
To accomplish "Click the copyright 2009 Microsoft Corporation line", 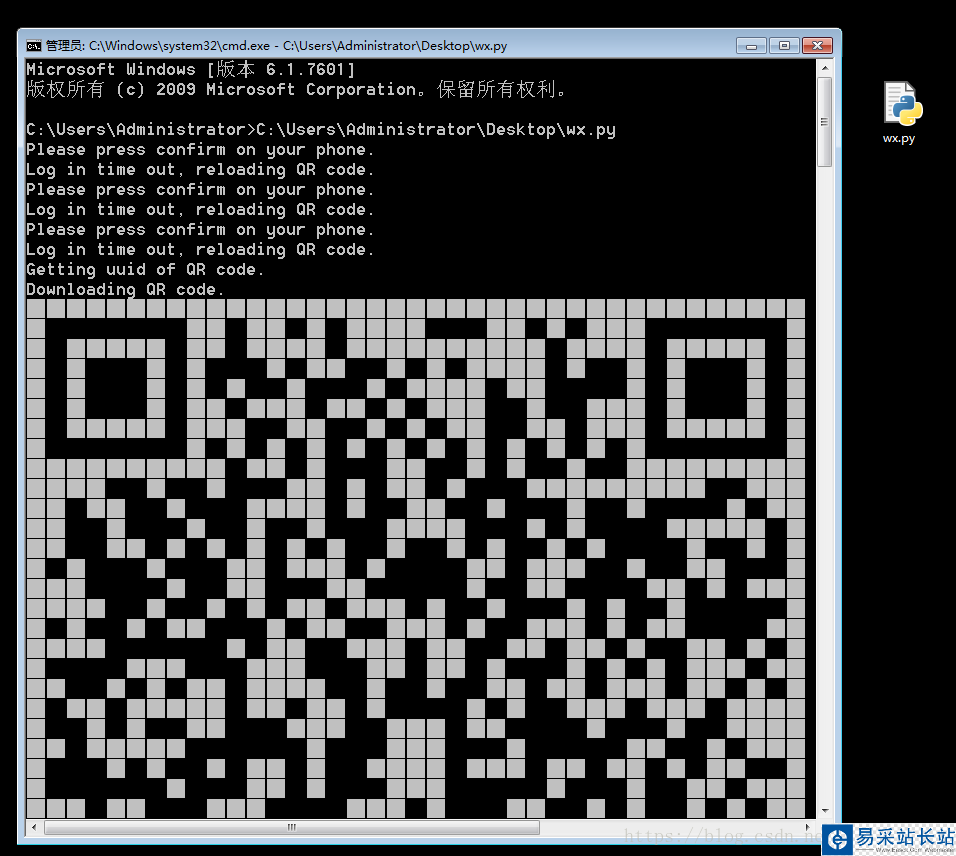I will (298, 90).
